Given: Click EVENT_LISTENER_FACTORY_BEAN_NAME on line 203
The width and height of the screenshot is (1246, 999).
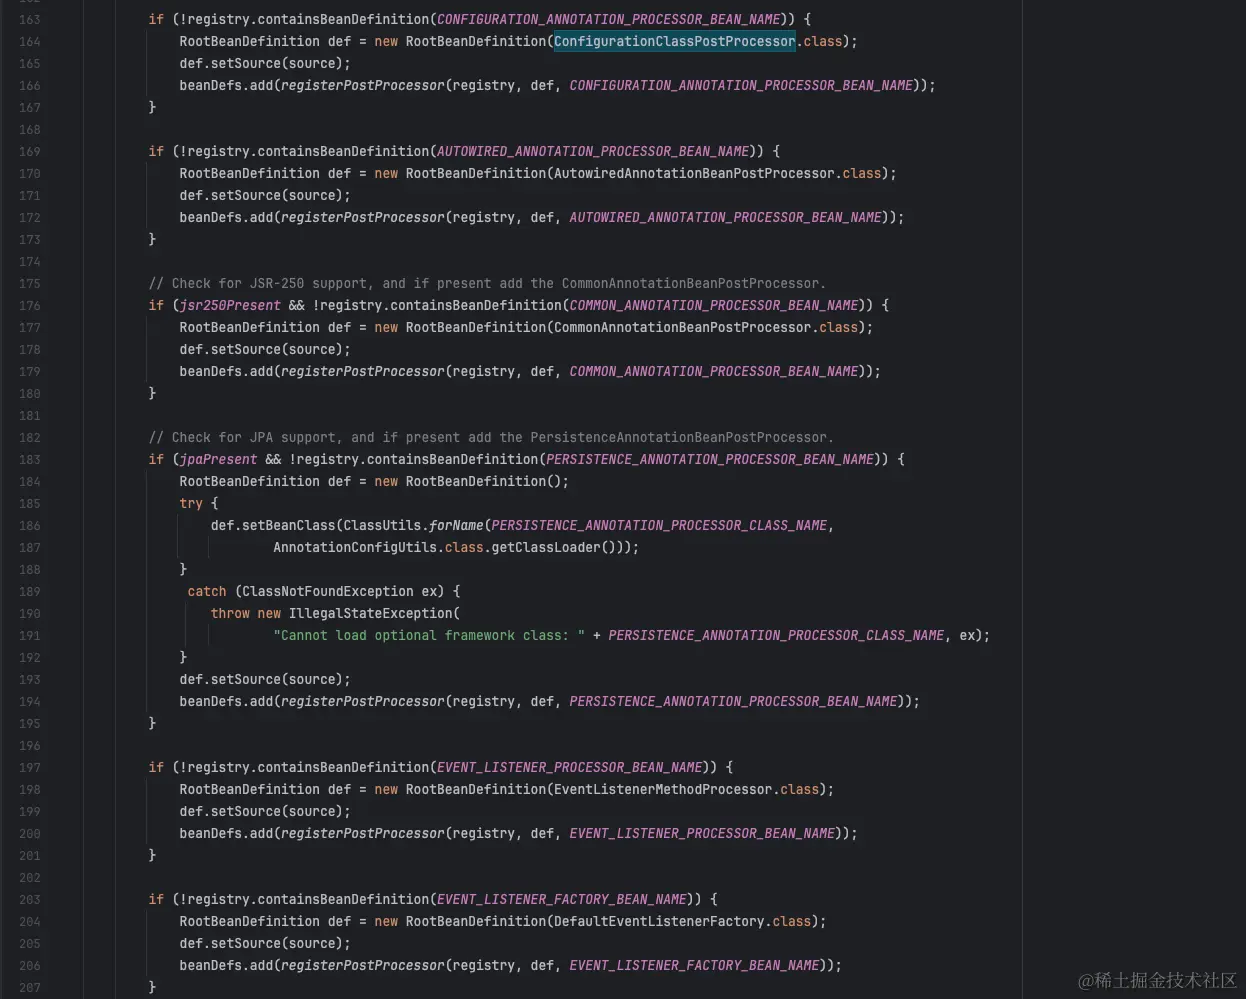Looking at the screenshot, I should (x=561, y=899).
